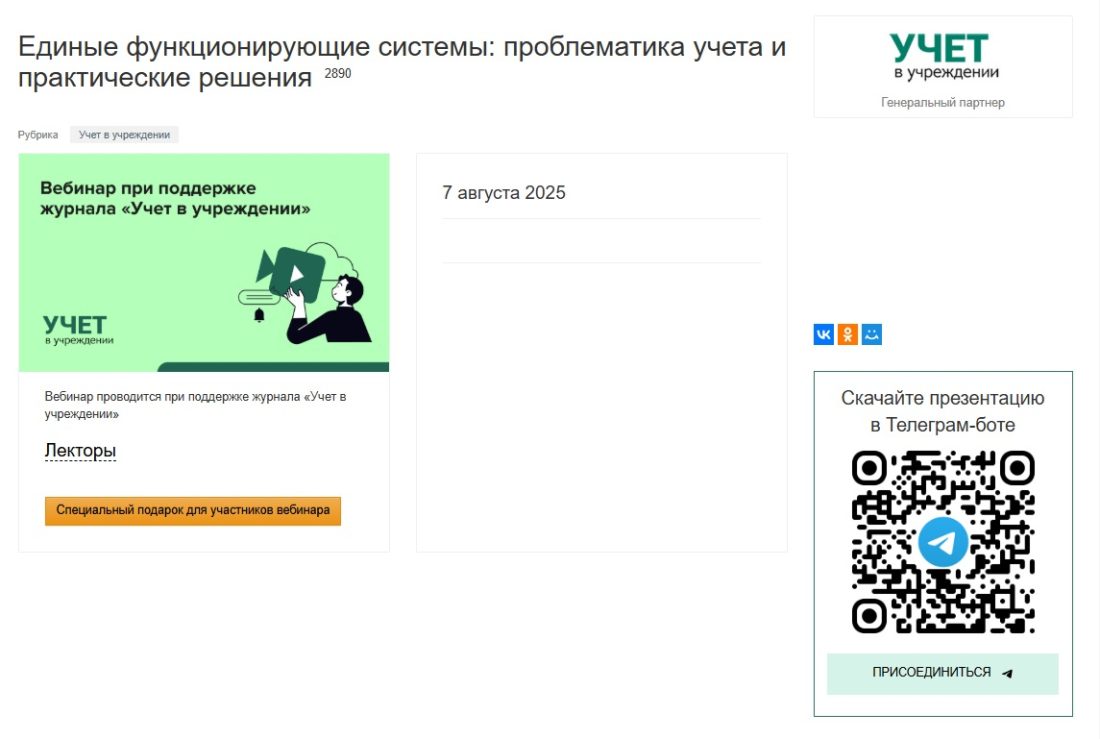Click the view count 2890
This screenshot has height=739, width=1100.
[337, 73]
